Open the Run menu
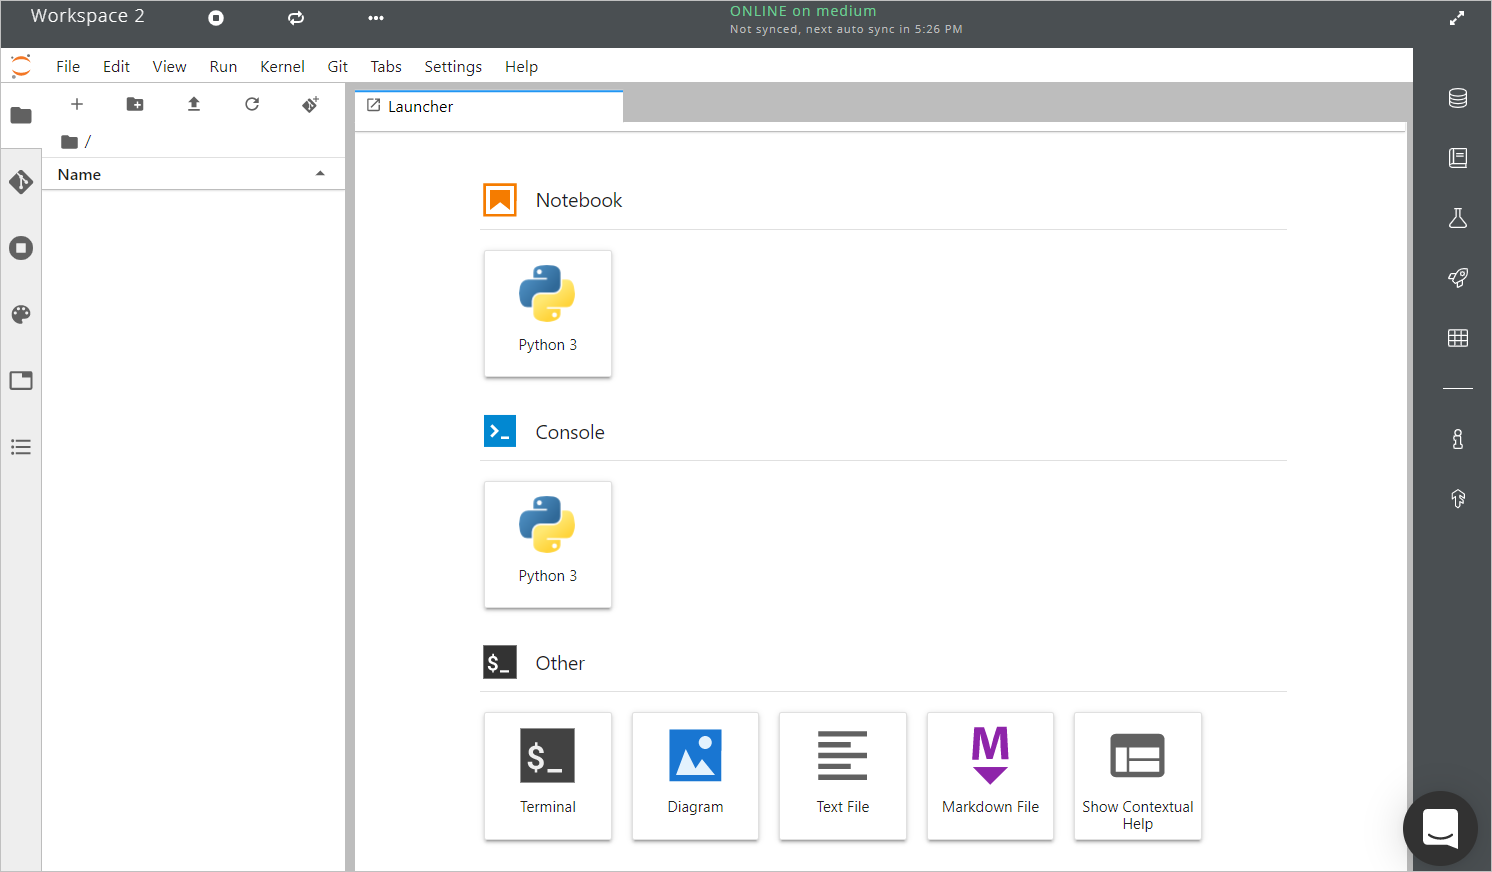Image resolution: width=1492 pixels, height=872 pixels. coord(223,66)
